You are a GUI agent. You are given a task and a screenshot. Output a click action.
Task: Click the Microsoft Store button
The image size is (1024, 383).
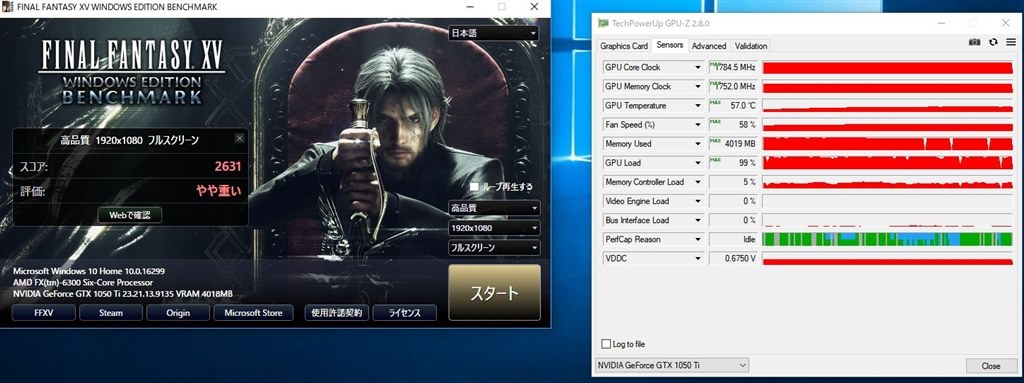click(253, 313)
